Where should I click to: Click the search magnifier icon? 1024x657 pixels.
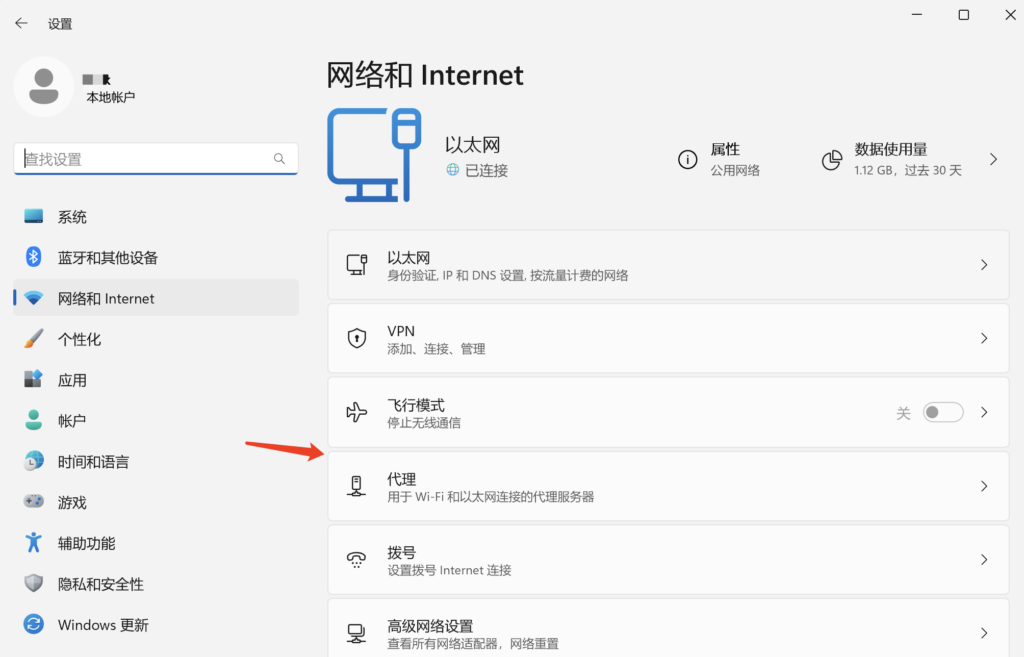(279, 159)
